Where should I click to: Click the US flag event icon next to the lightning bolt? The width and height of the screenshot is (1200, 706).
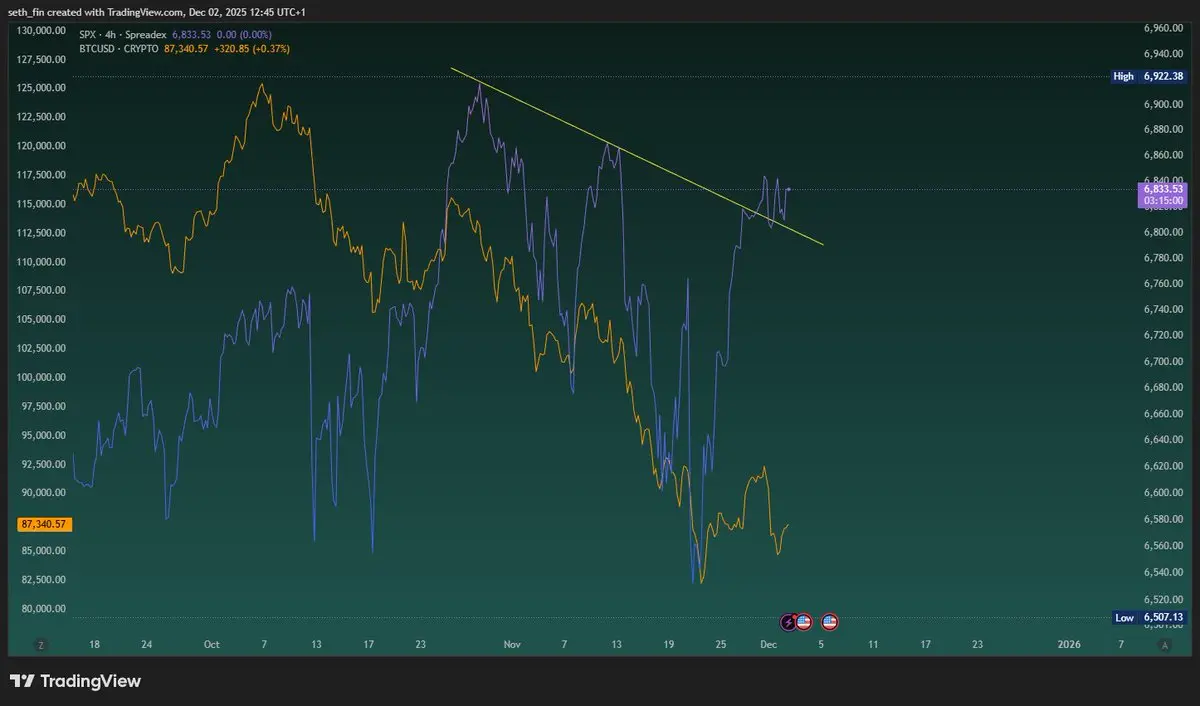803,621
